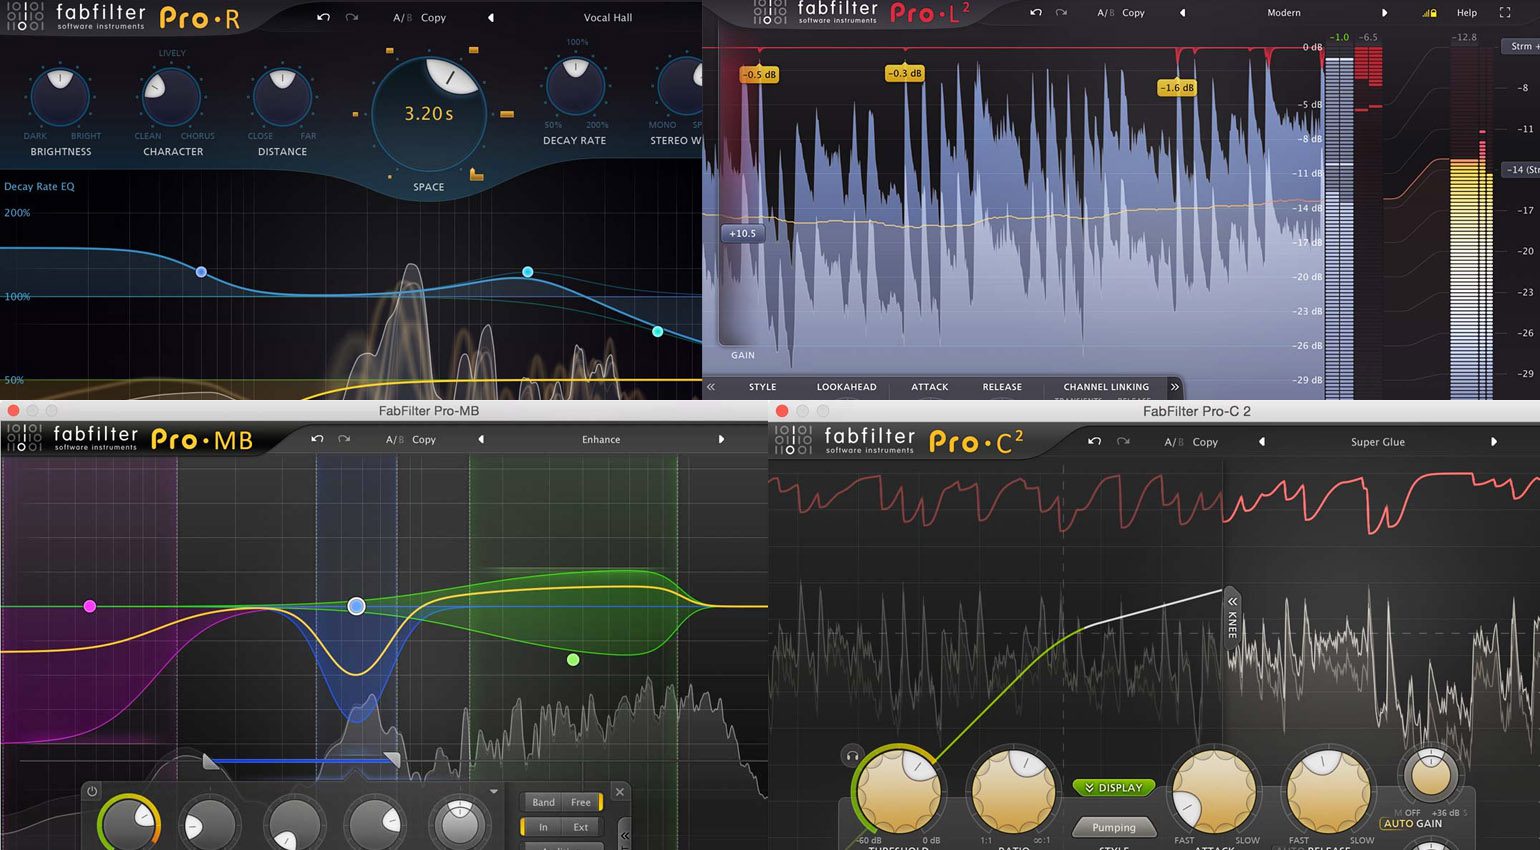
Task: Copy A/B state in Pro-L 2
Action: [1133, 13]
